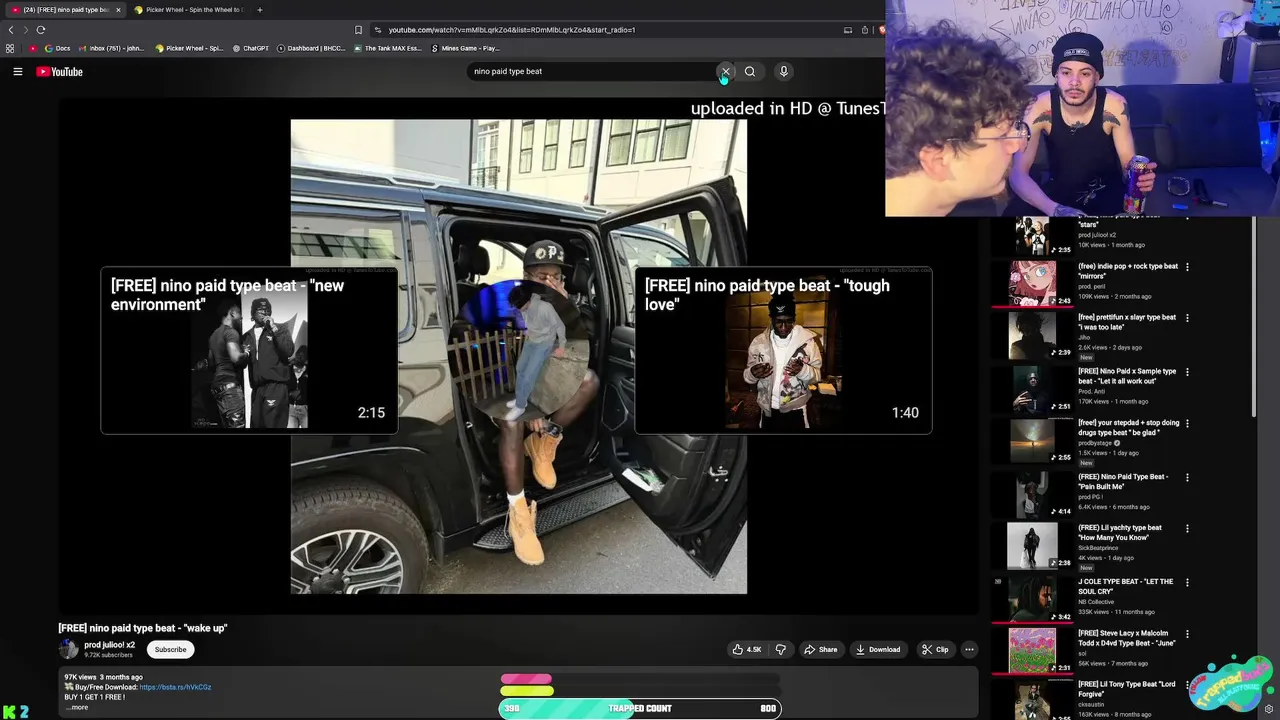Dislike the video

click(781, 649)
